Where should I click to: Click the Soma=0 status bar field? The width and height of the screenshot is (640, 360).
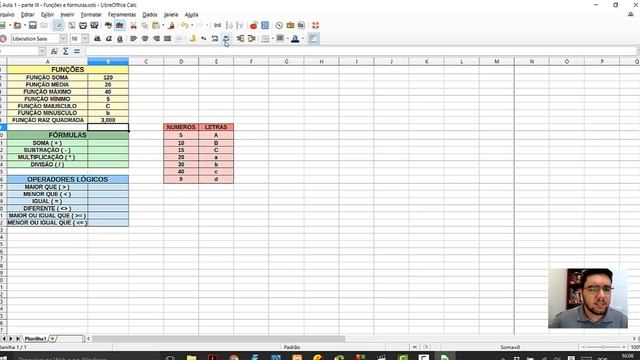(510, 347)
